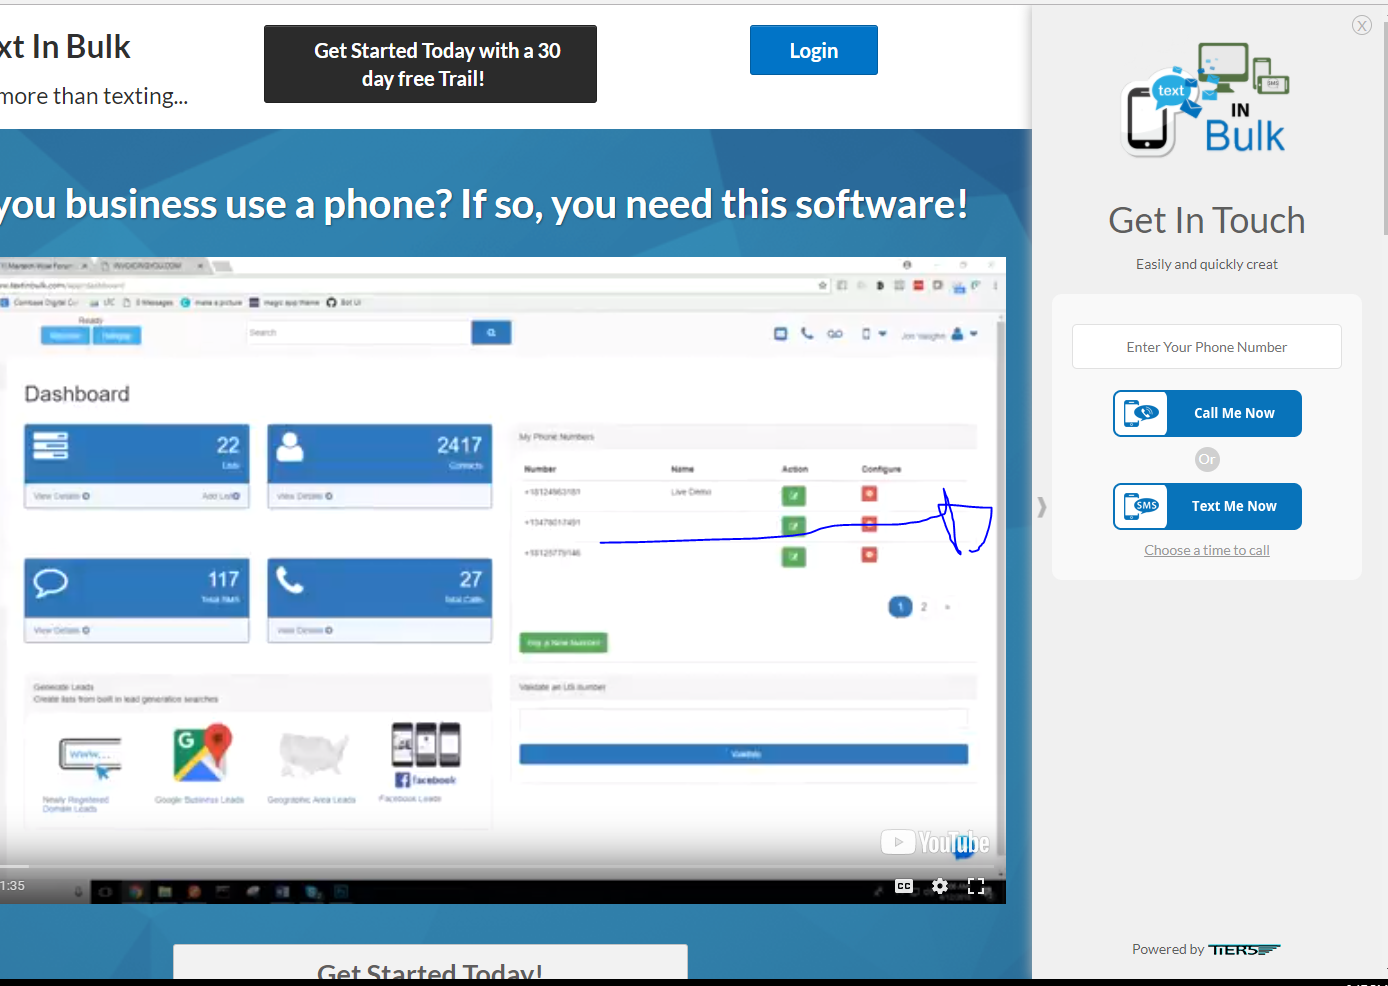Click the green buy new number button
Viewport: 1388px width, 986px height.
[x=563, y=643]
